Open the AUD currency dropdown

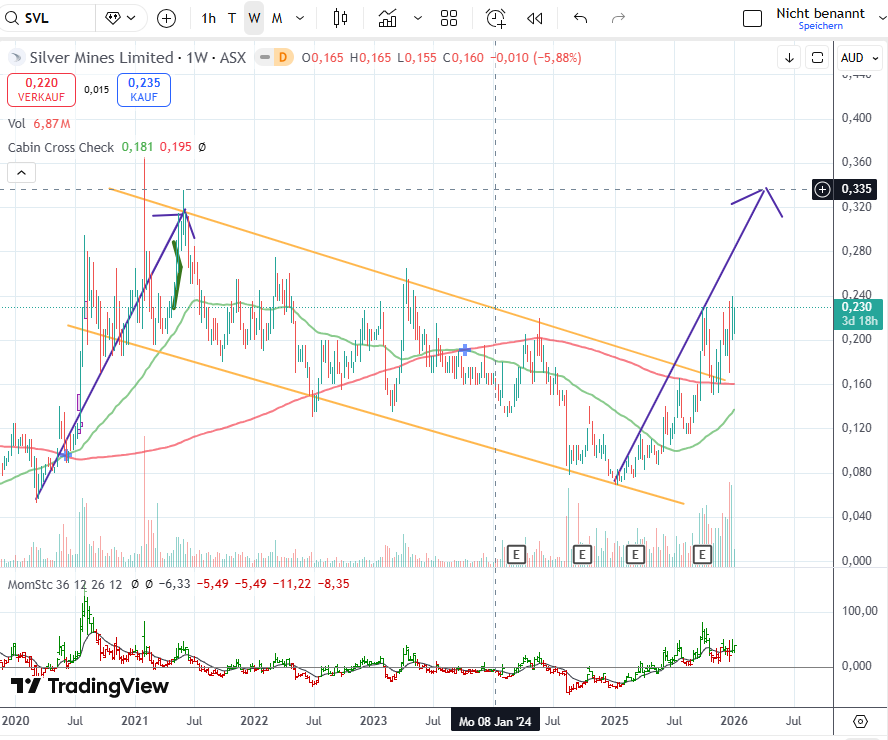pyautogui.click(x=859, y=58)
